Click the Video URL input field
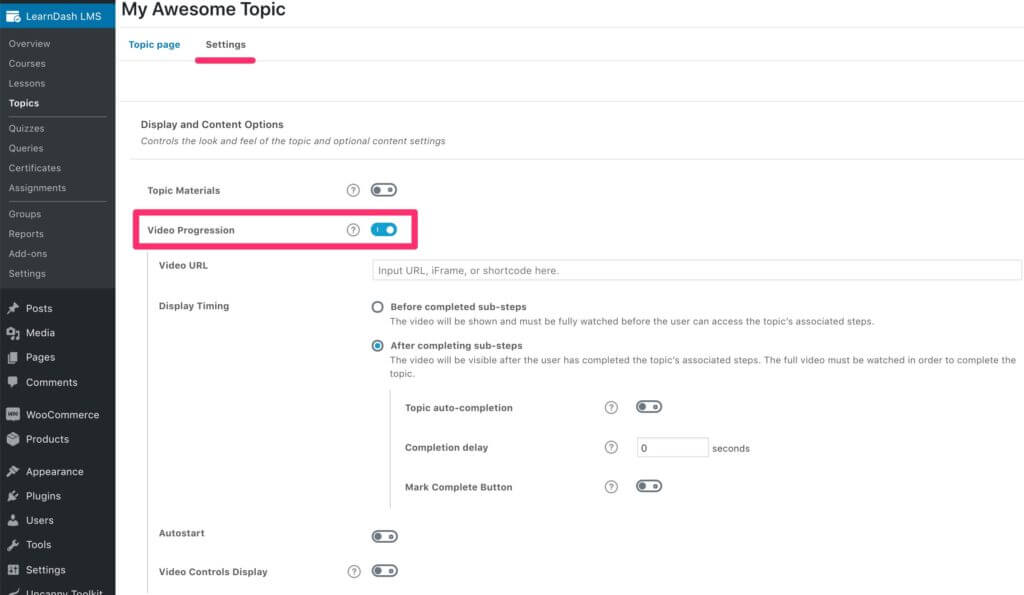Viewport: 1024px width, 595px height. [696, 270]
